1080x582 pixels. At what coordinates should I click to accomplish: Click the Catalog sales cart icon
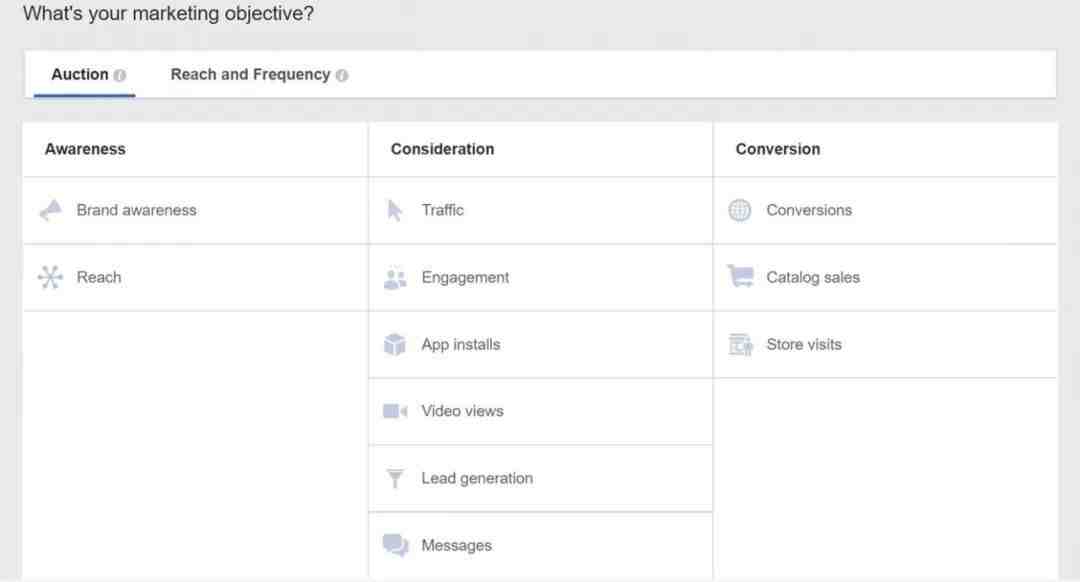740,278
